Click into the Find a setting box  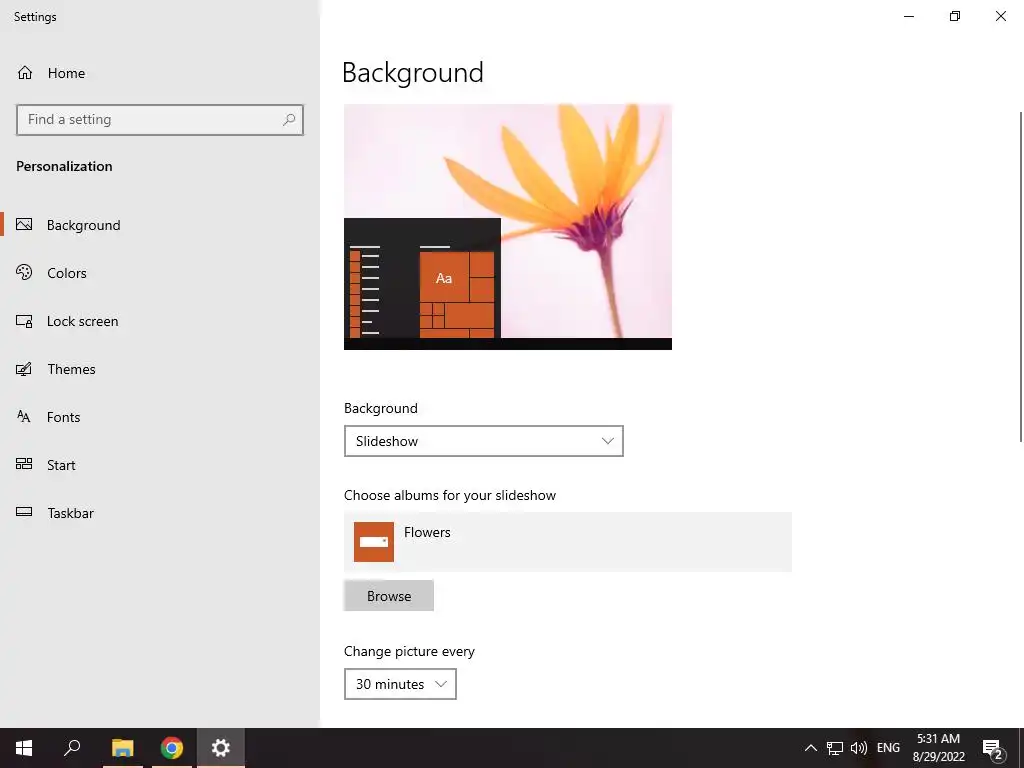[x=159, y=120]
